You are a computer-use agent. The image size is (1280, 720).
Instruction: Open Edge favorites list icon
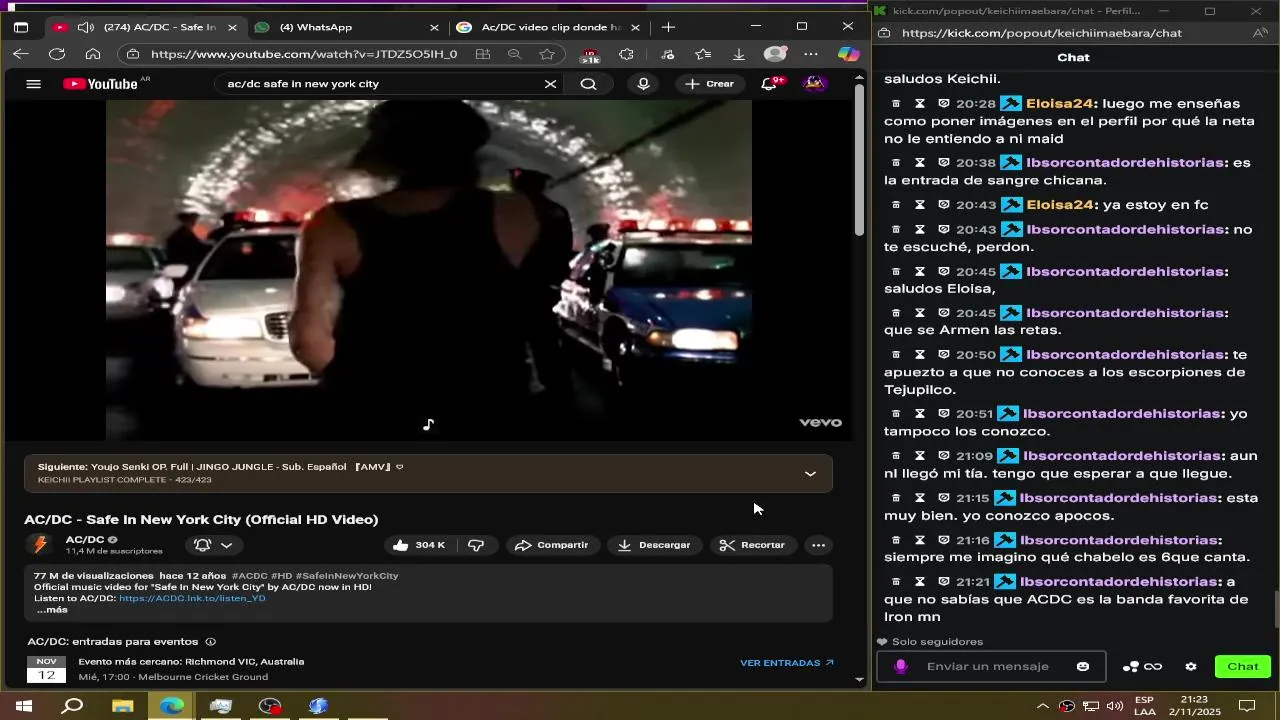[x=703, y=54]
